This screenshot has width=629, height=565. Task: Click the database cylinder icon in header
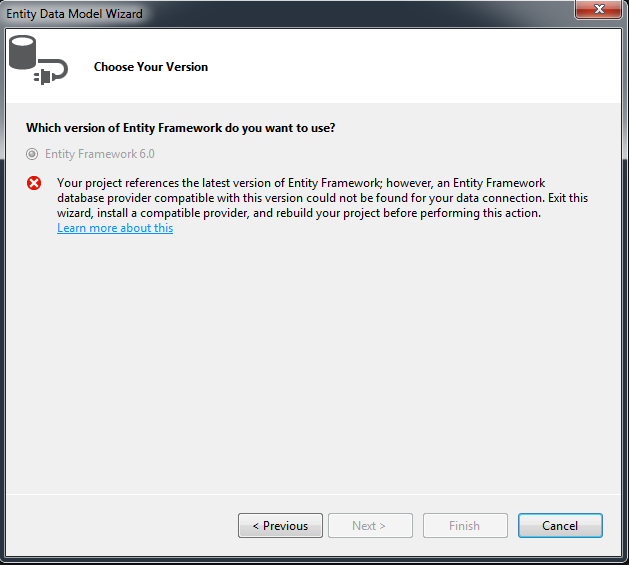22,53
